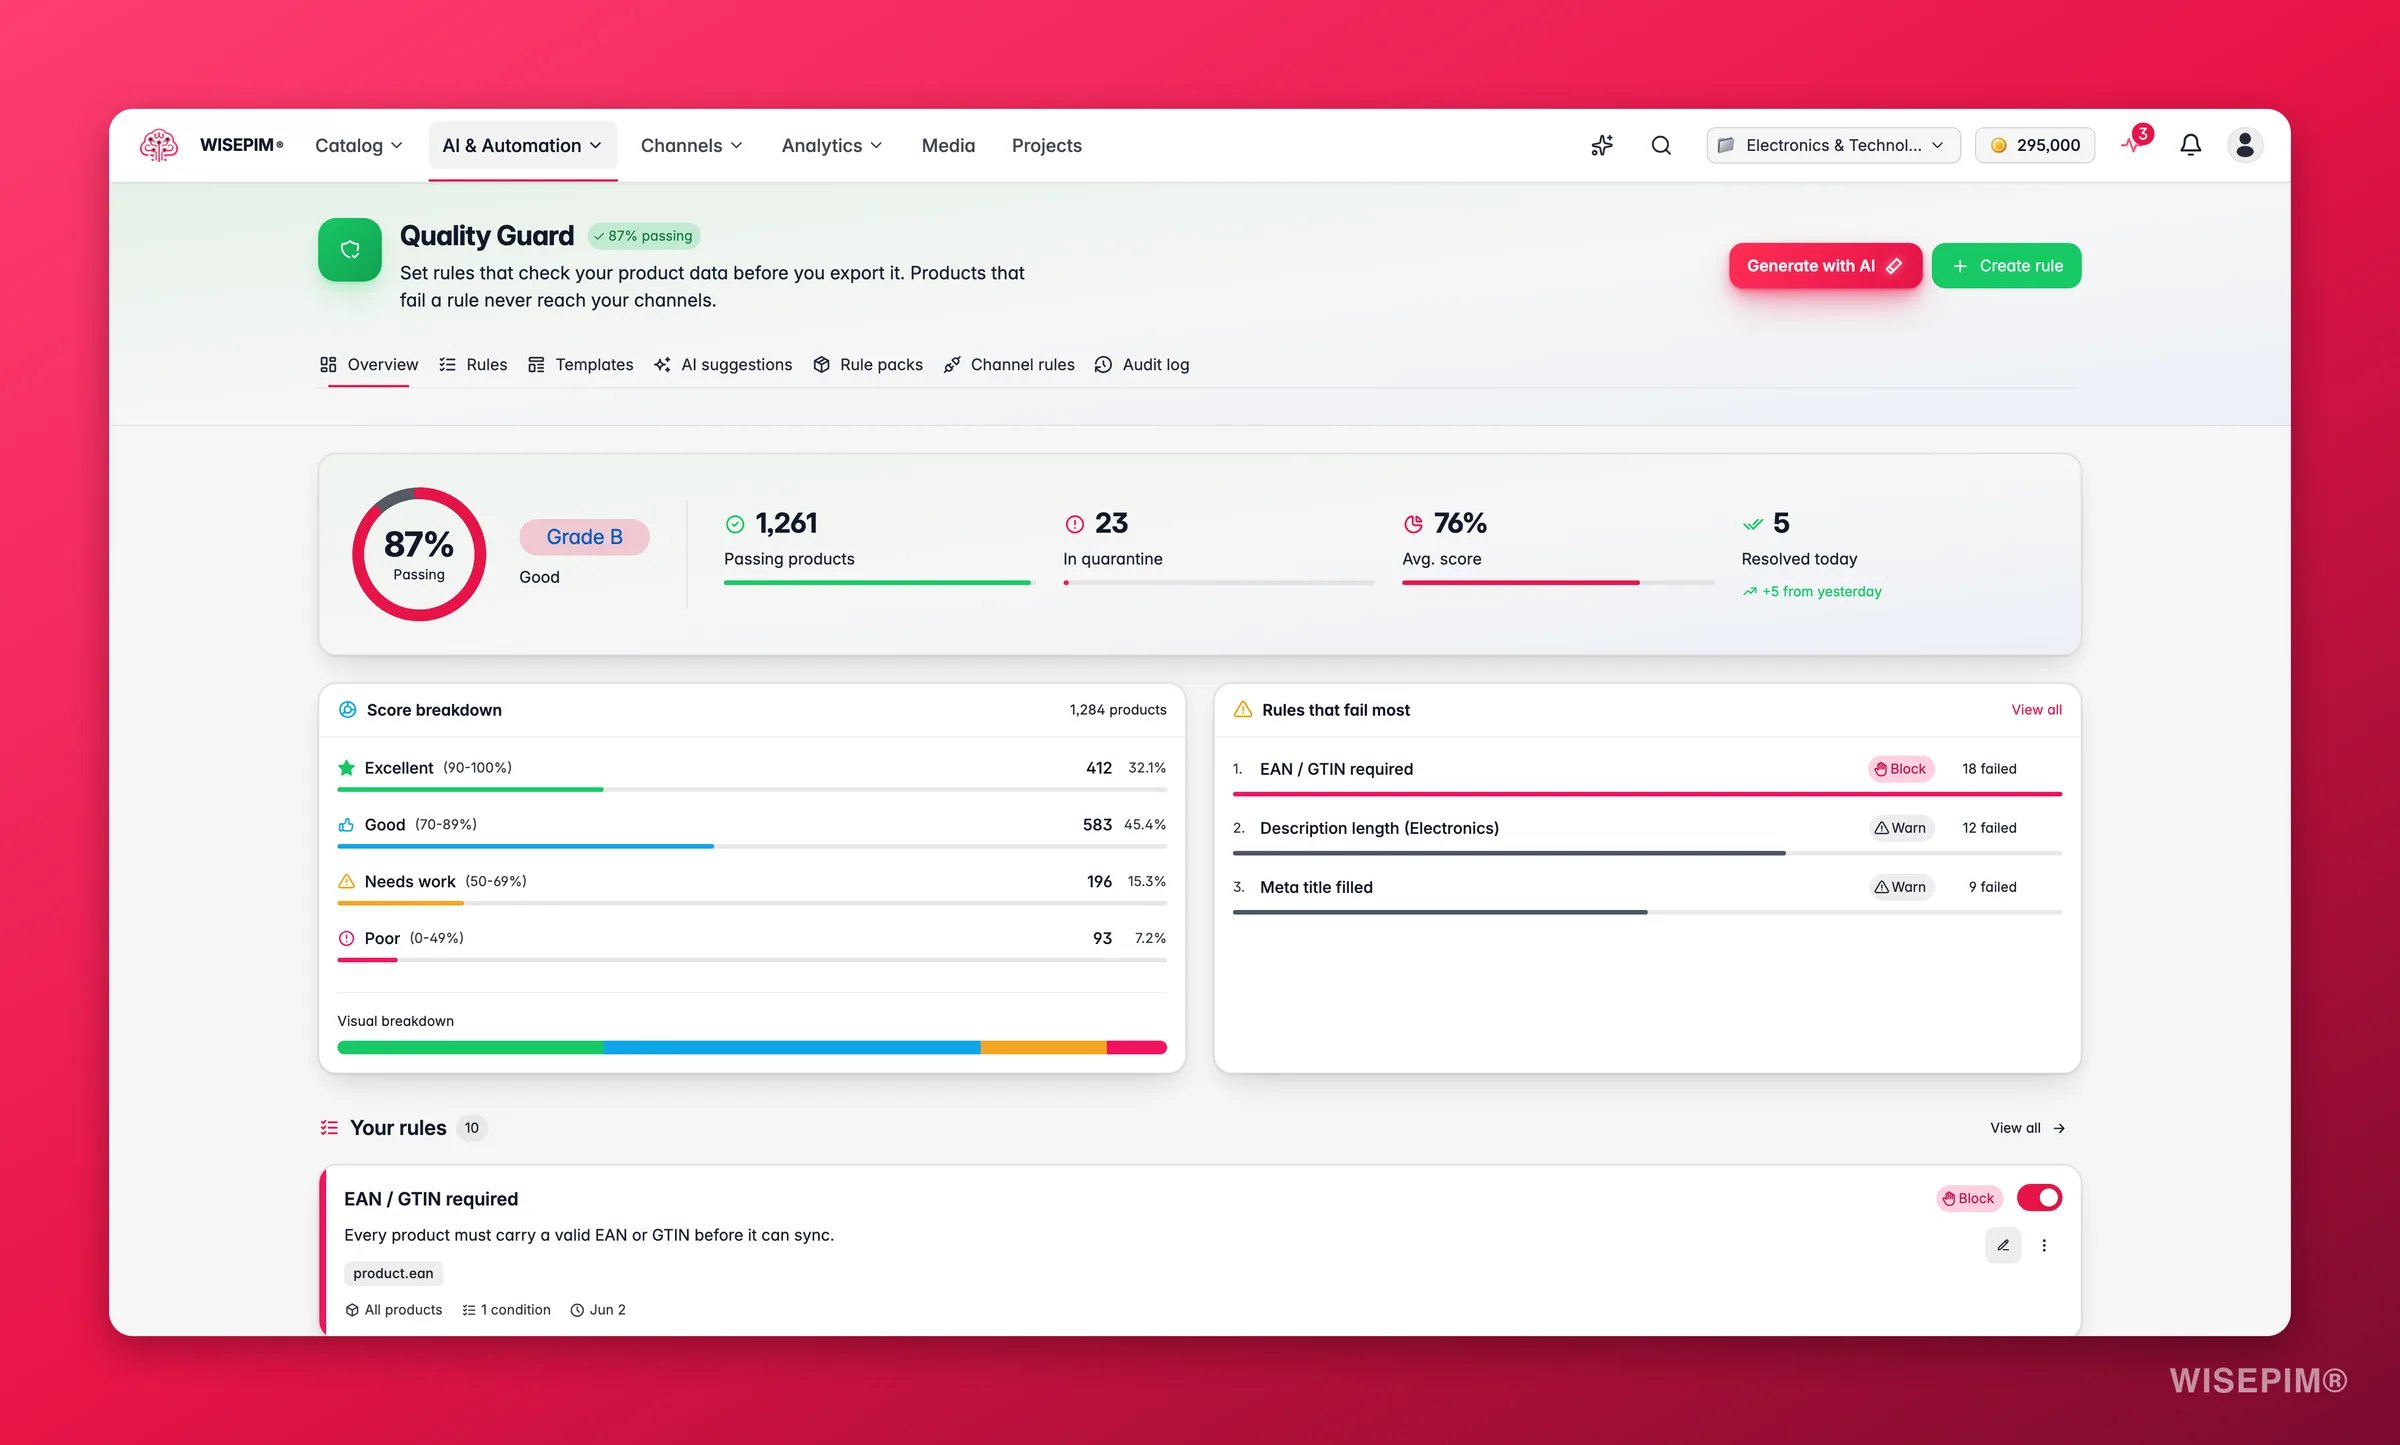Click the passing products check icon
2400x1445 pixels.
tap(735, 524)
